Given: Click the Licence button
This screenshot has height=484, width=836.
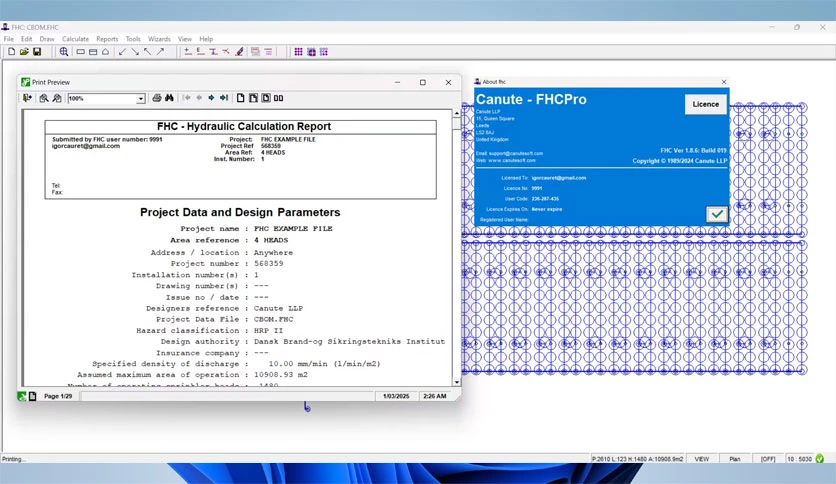Looking at the screenshot, I should (705, 104).
